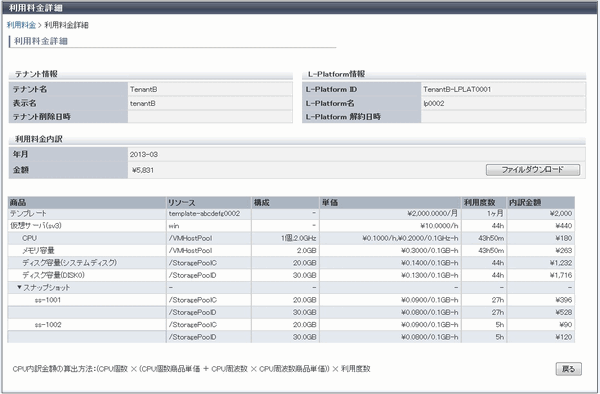The height and width of the screenshot is (394, 600).
Task: Click the 戻る button
Action: click(x=568, y=369)
